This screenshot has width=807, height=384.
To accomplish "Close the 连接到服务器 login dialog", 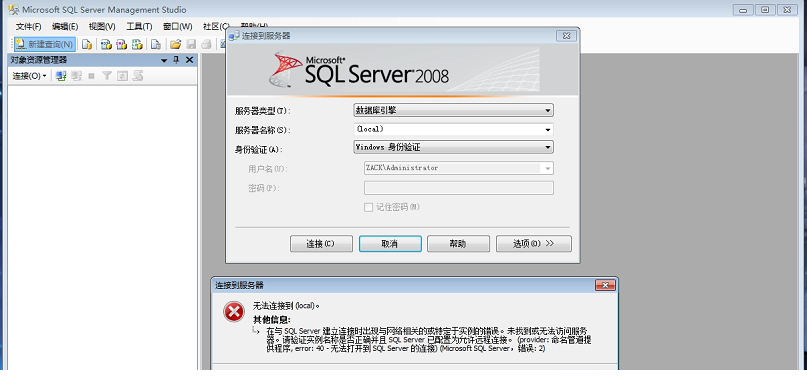I will [566, 36].
